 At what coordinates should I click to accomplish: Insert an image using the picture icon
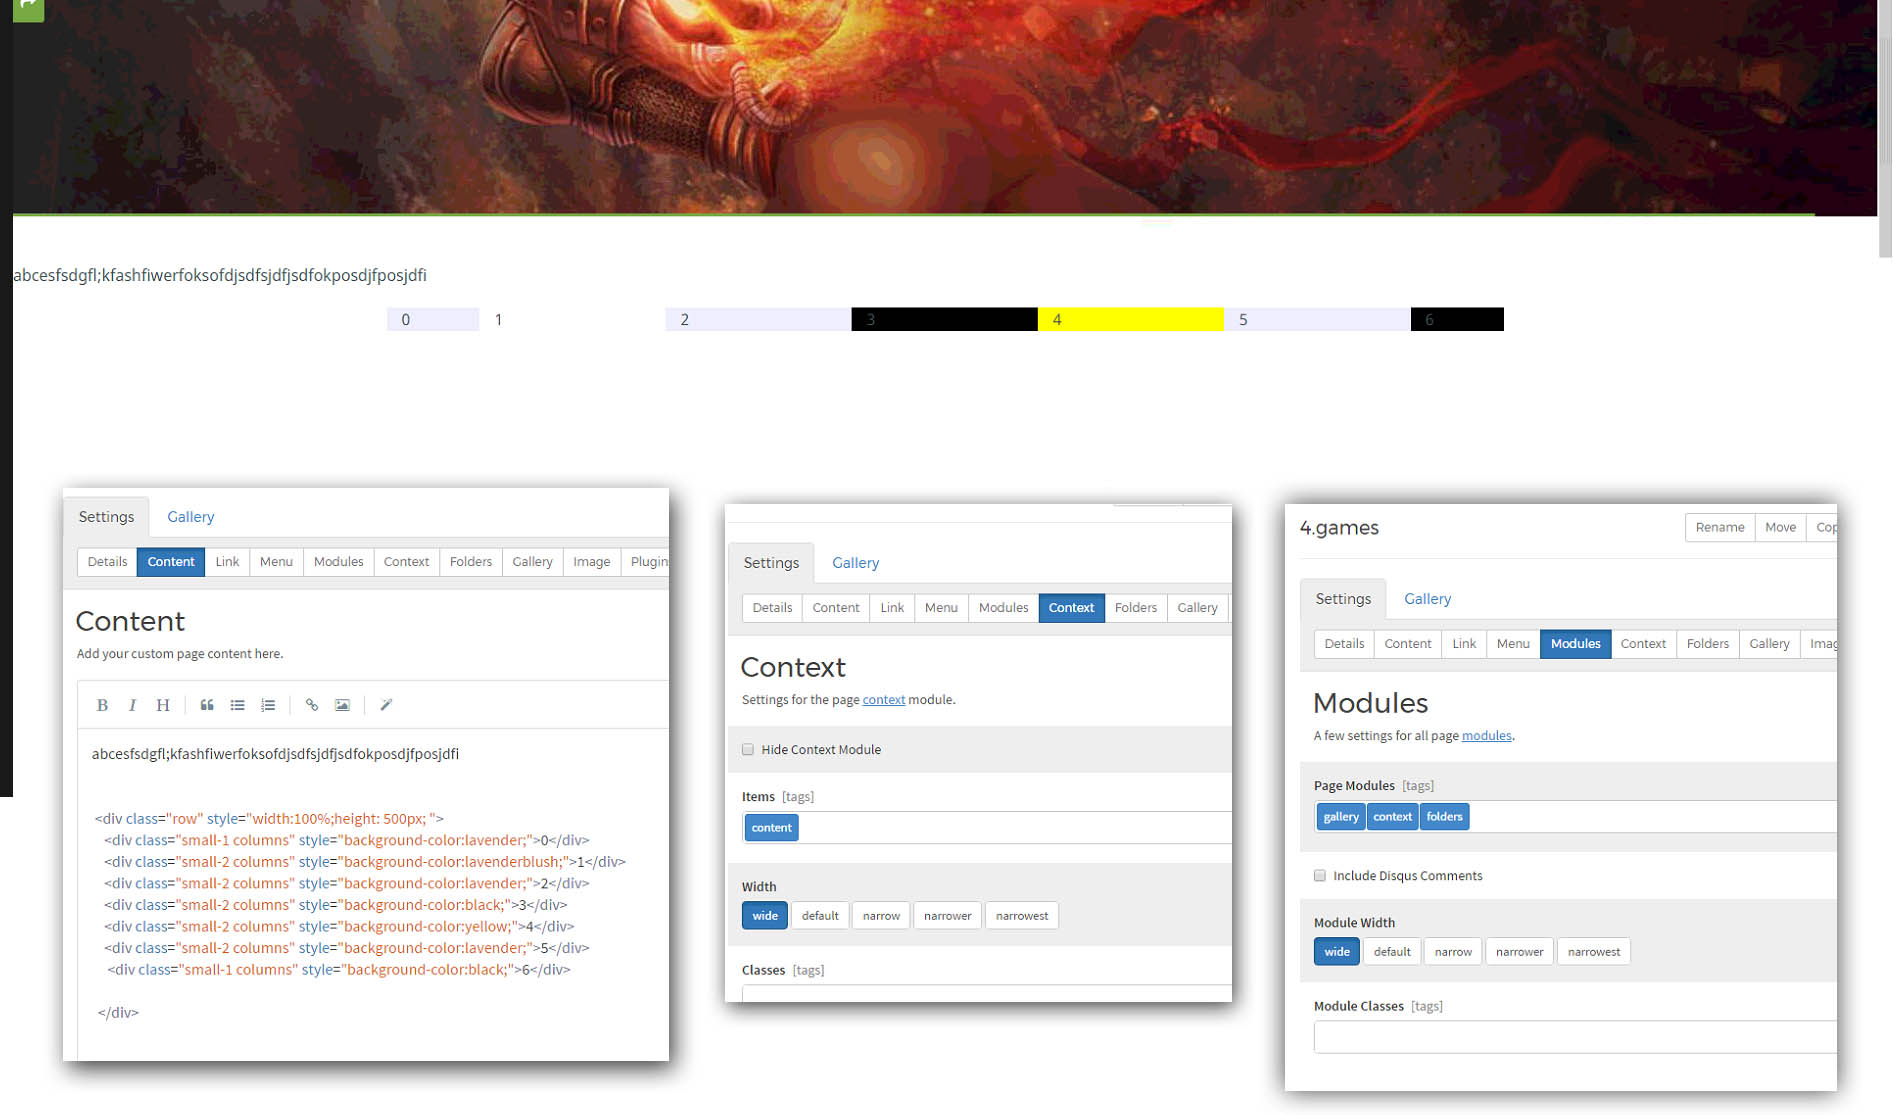(x=342, y=705)
